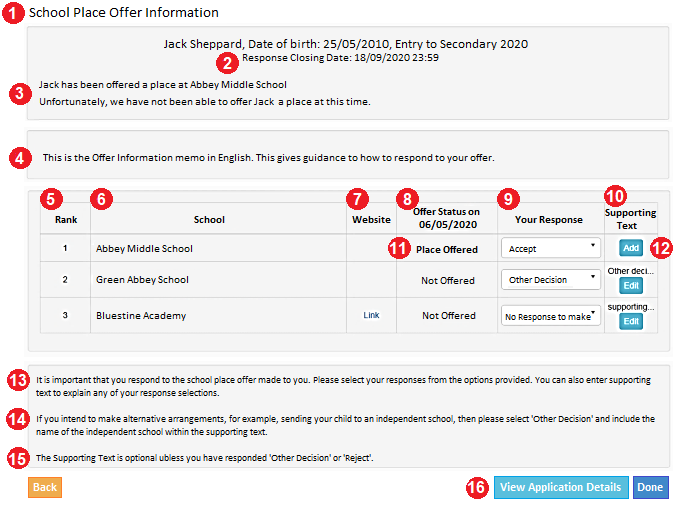
Task: Go back using the orange Back button
Action: [45, 487]
